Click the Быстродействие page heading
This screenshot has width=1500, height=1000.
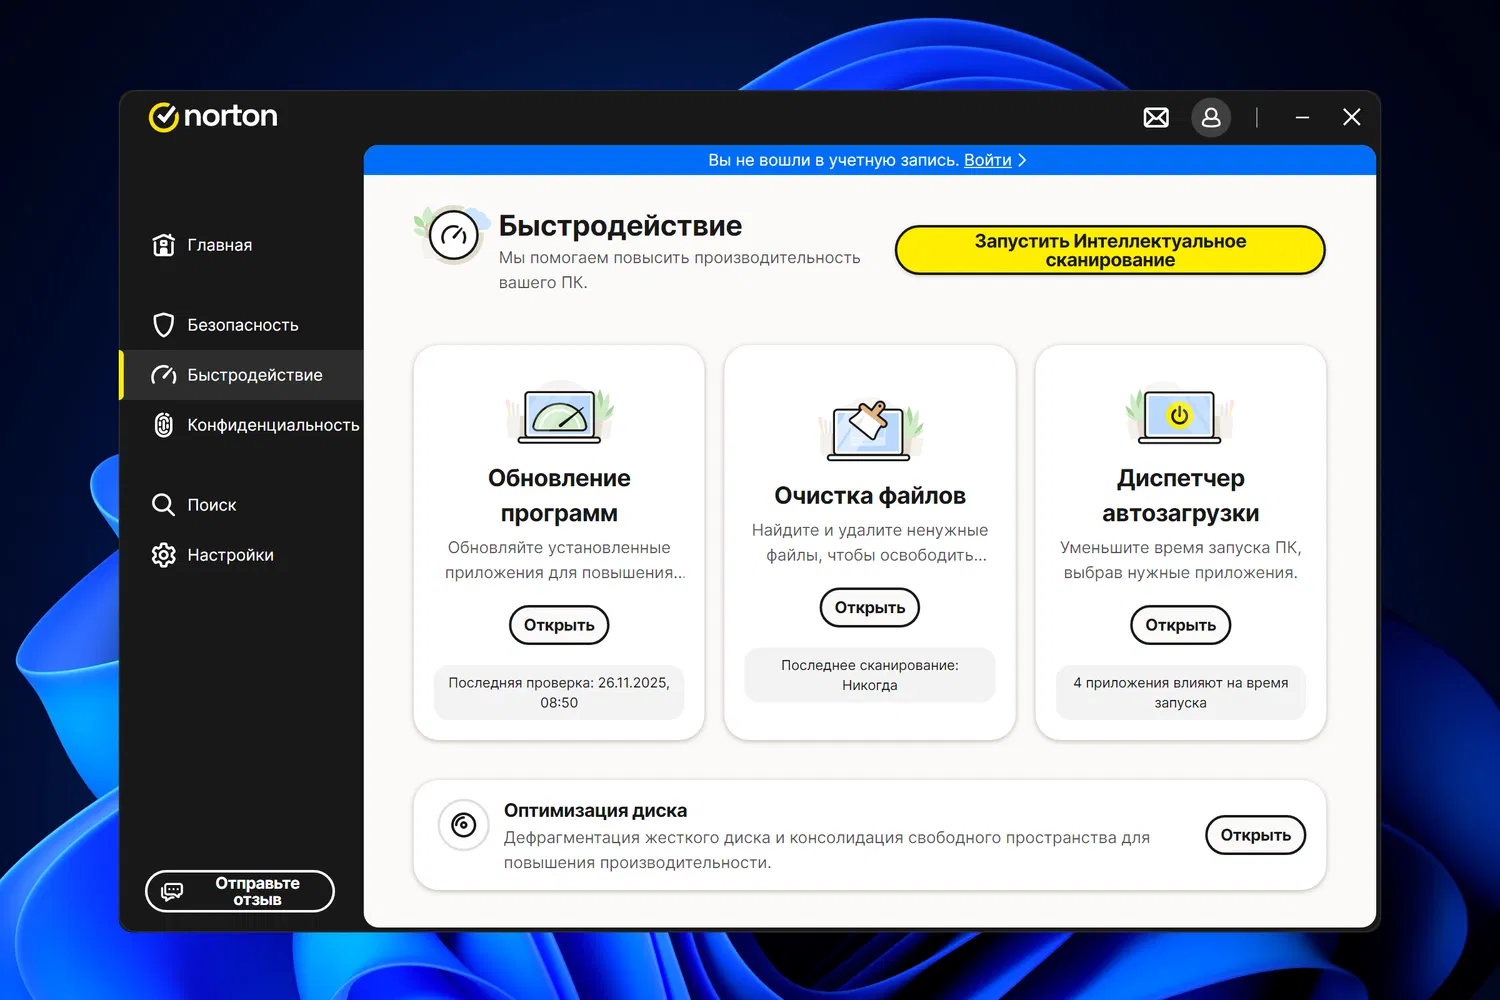[620, 226]
